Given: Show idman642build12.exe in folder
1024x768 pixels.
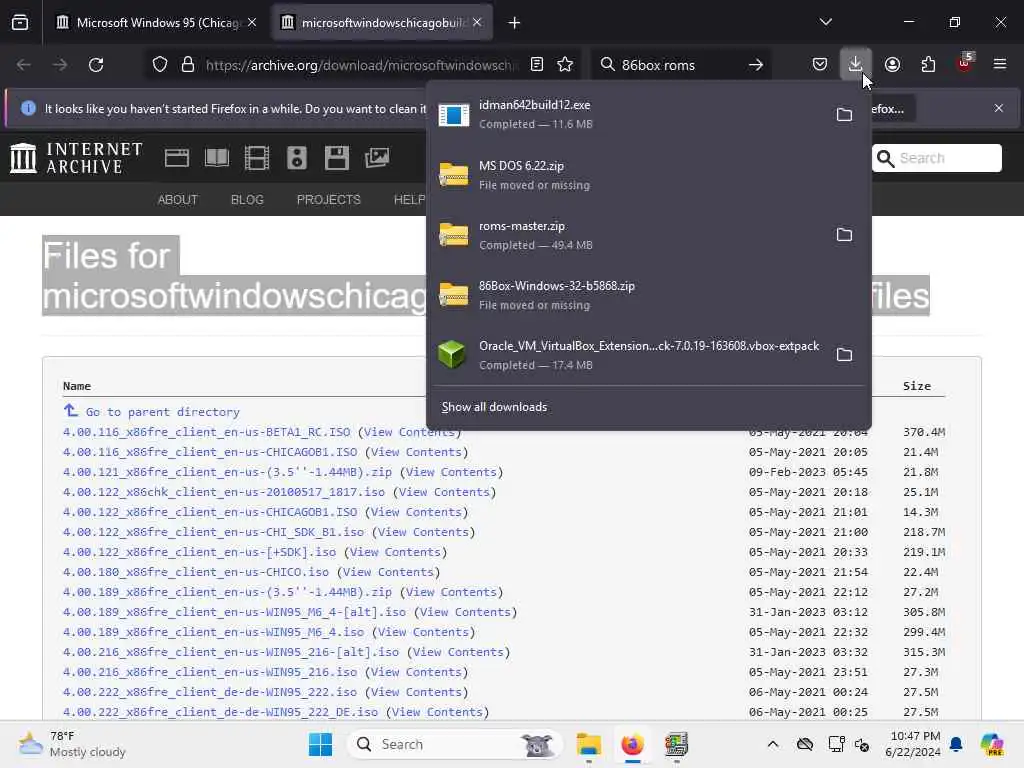Looking at the screenshot, I should click(844, 114).
